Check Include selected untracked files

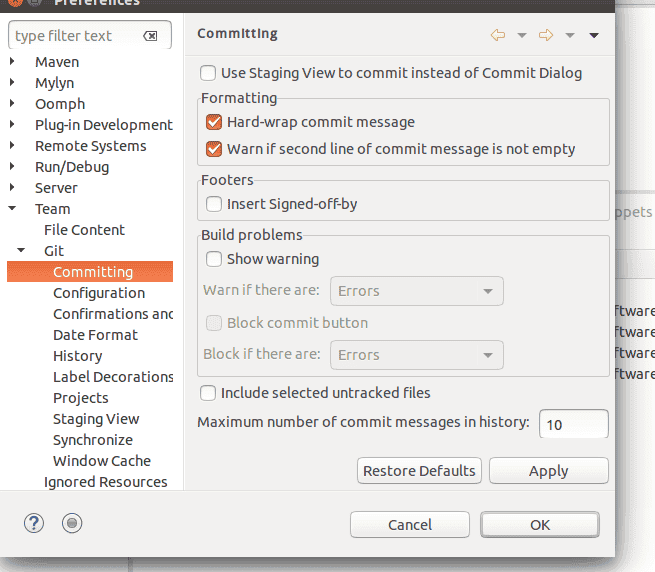pos(208,393)
